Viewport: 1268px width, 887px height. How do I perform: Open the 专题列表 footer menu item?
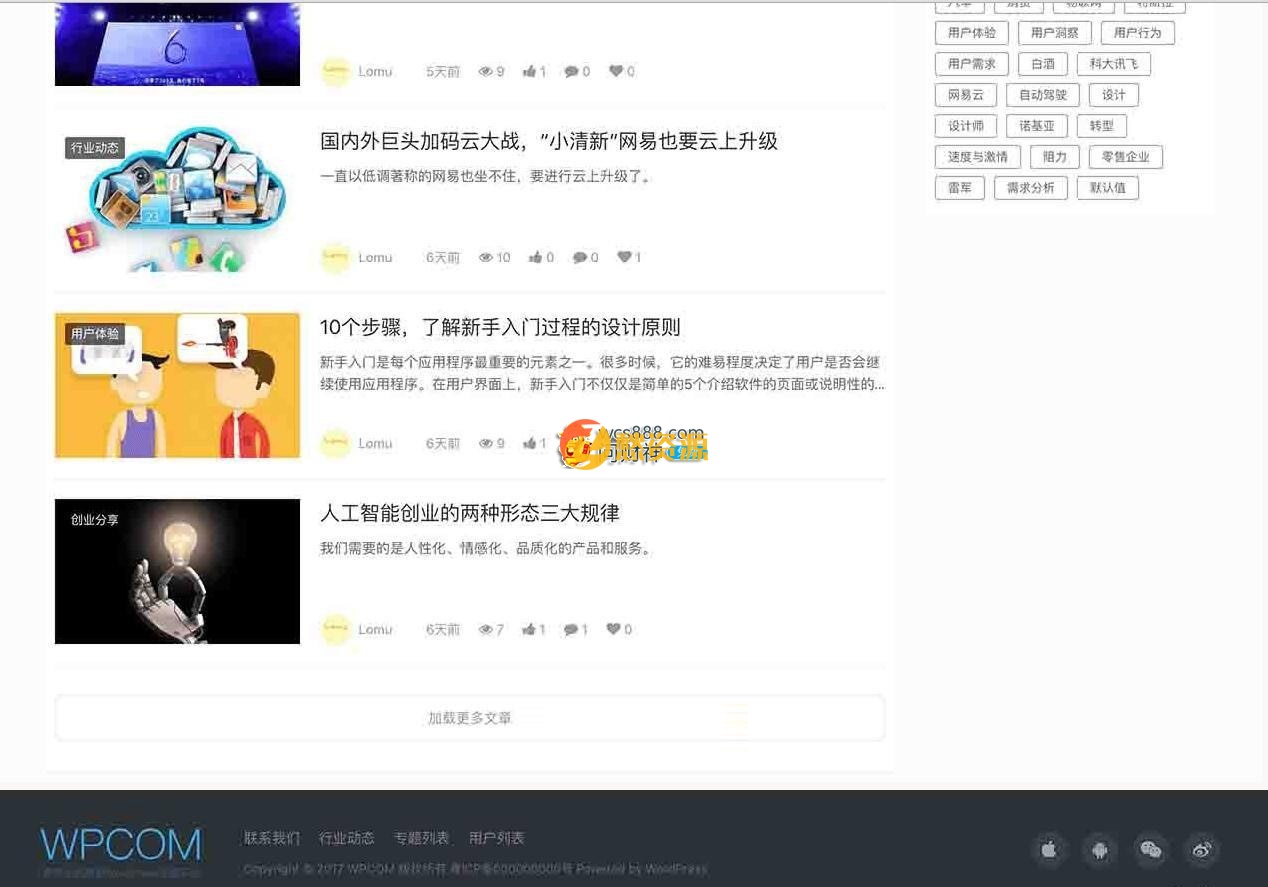(x=420, y=839)
